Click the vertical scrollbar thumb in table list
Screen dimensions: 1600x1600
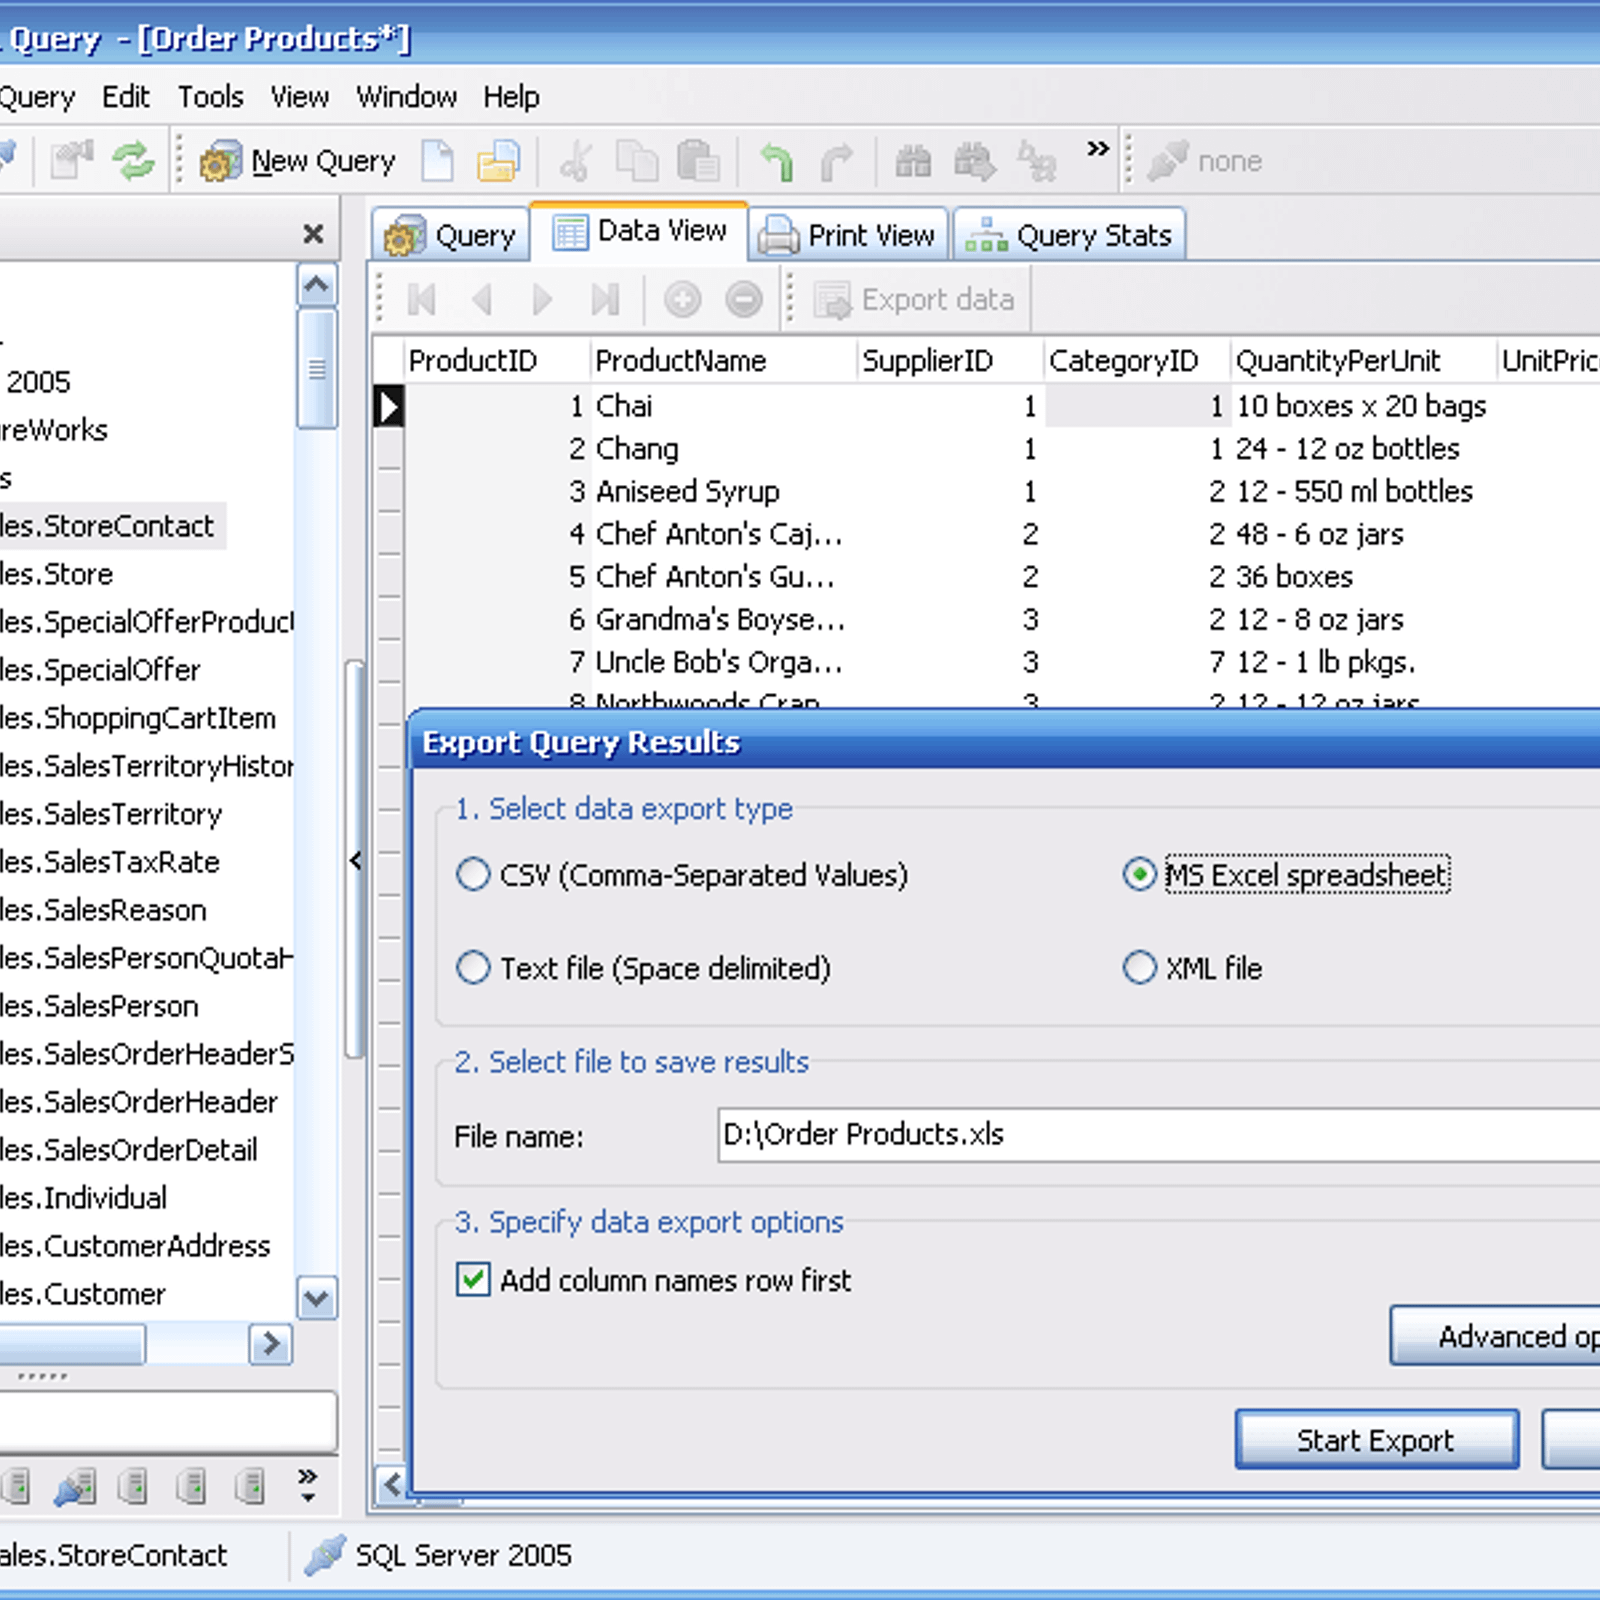pyautogui.click(x=317, y=368)
